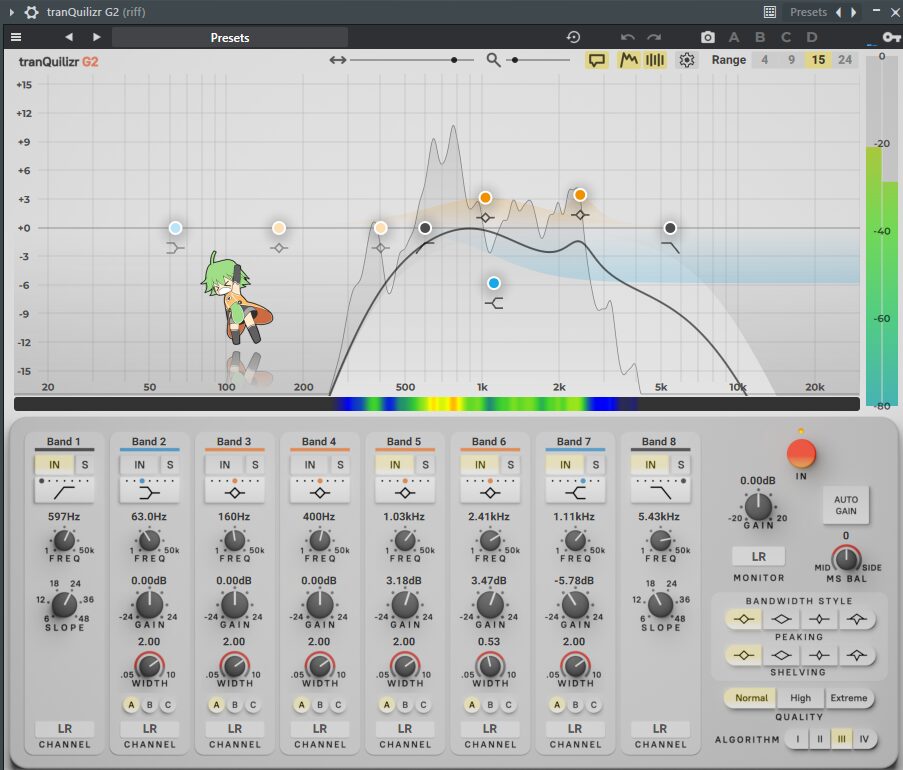This screenshot has width=903, height=770.
Task: Solo Band 4 with S button
Action: (x=340, y=465)
